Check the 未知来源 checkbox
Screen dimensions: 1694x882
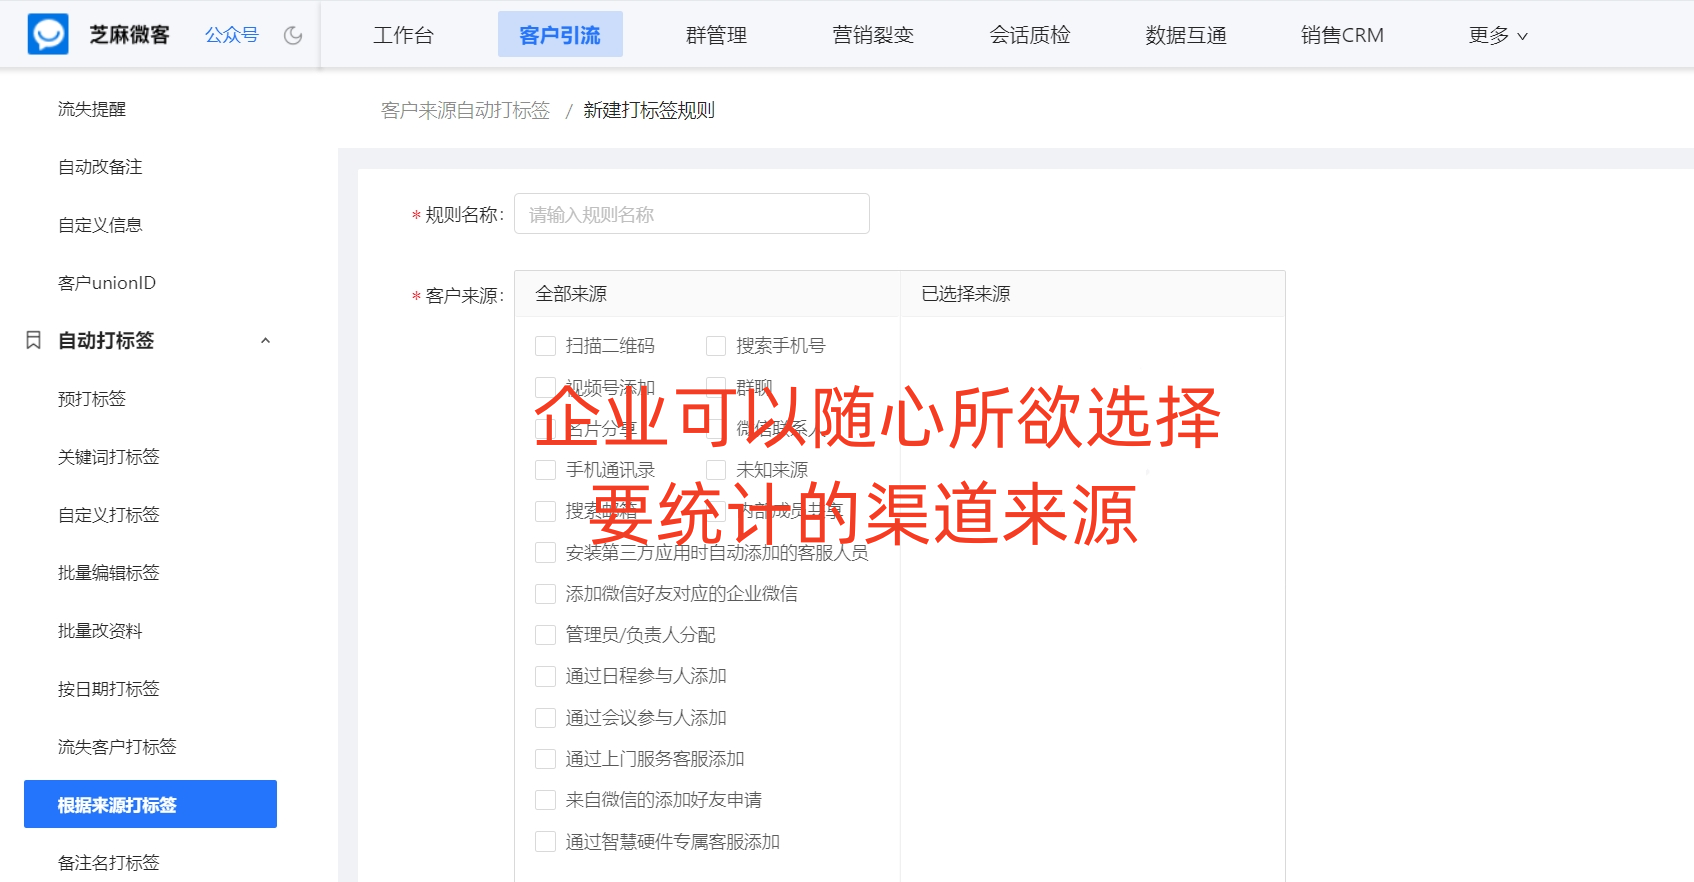pyautogui.click(x=716, y=470)
